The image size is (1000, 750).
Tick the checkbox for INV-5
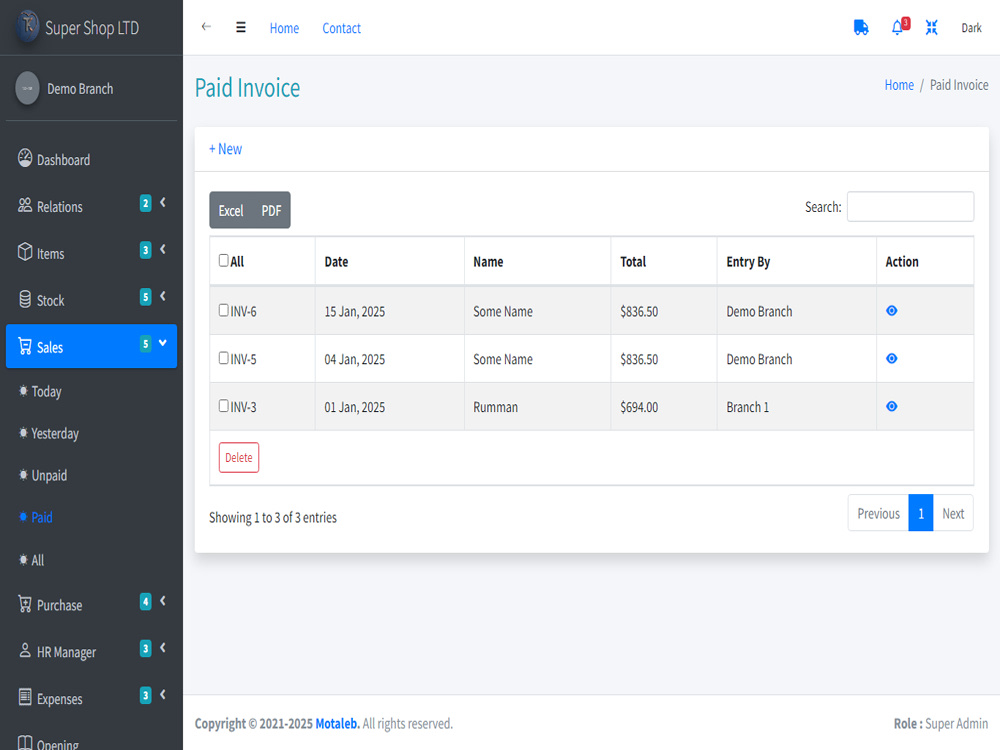click(223, 358)
